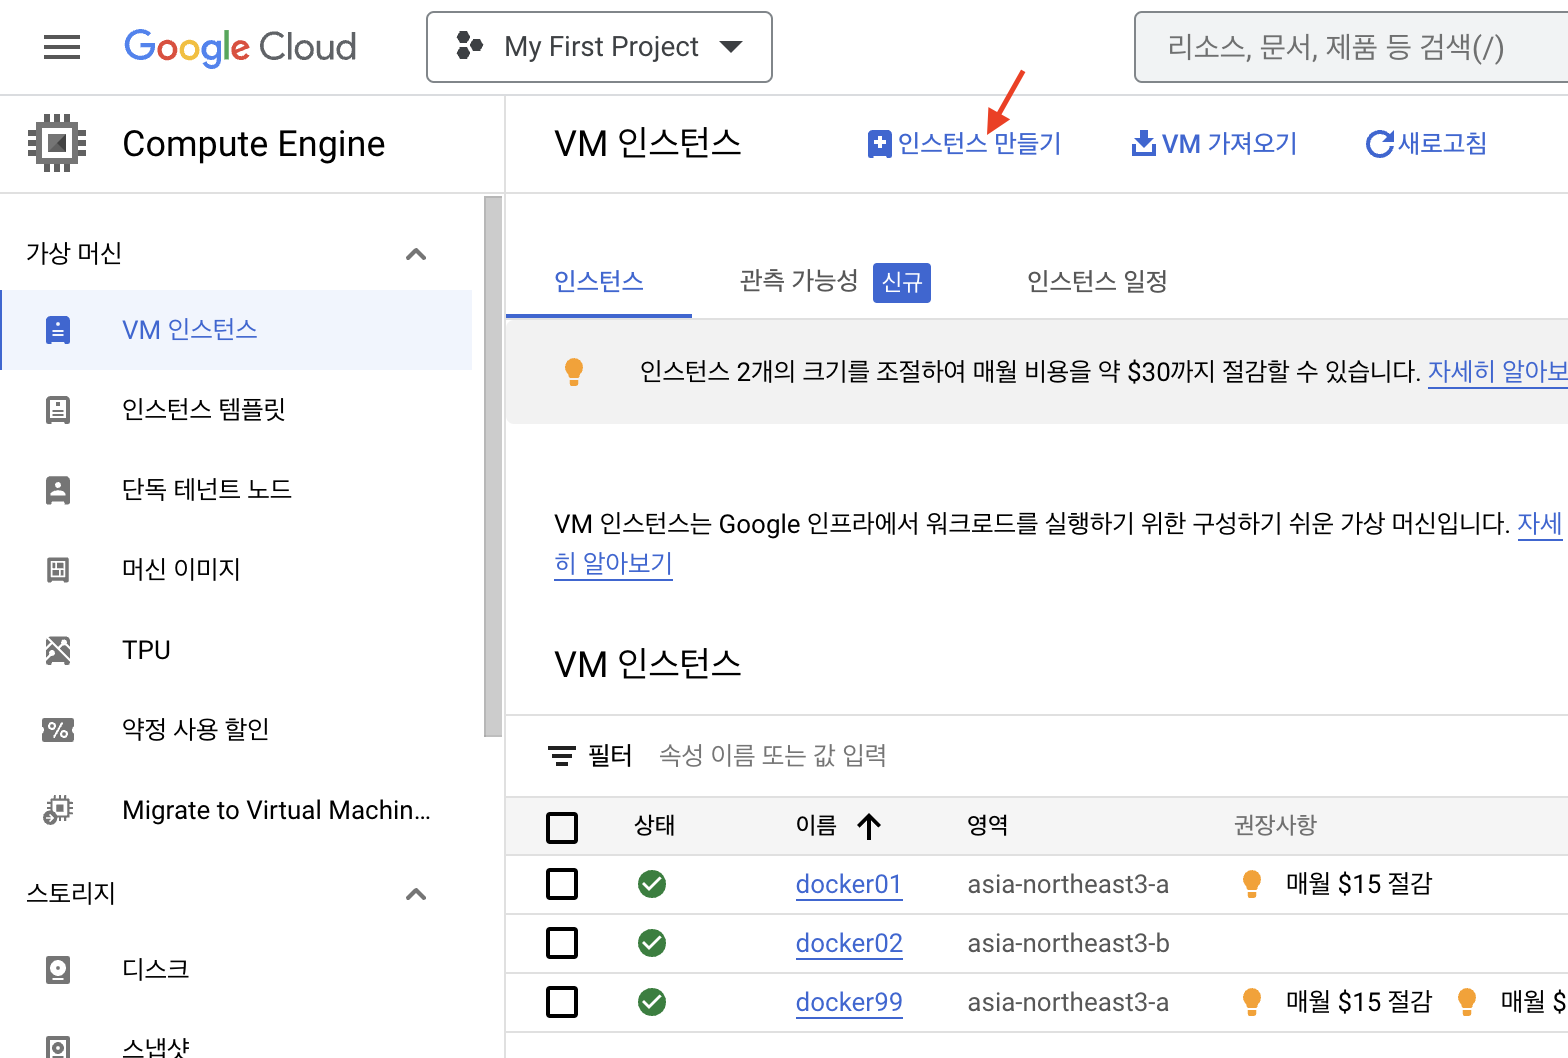This screenshot has width=1568, height=1058.
Task: Switch to the 관측 가능성 tab
Action: pyautogui.click(x=835, y=282)
